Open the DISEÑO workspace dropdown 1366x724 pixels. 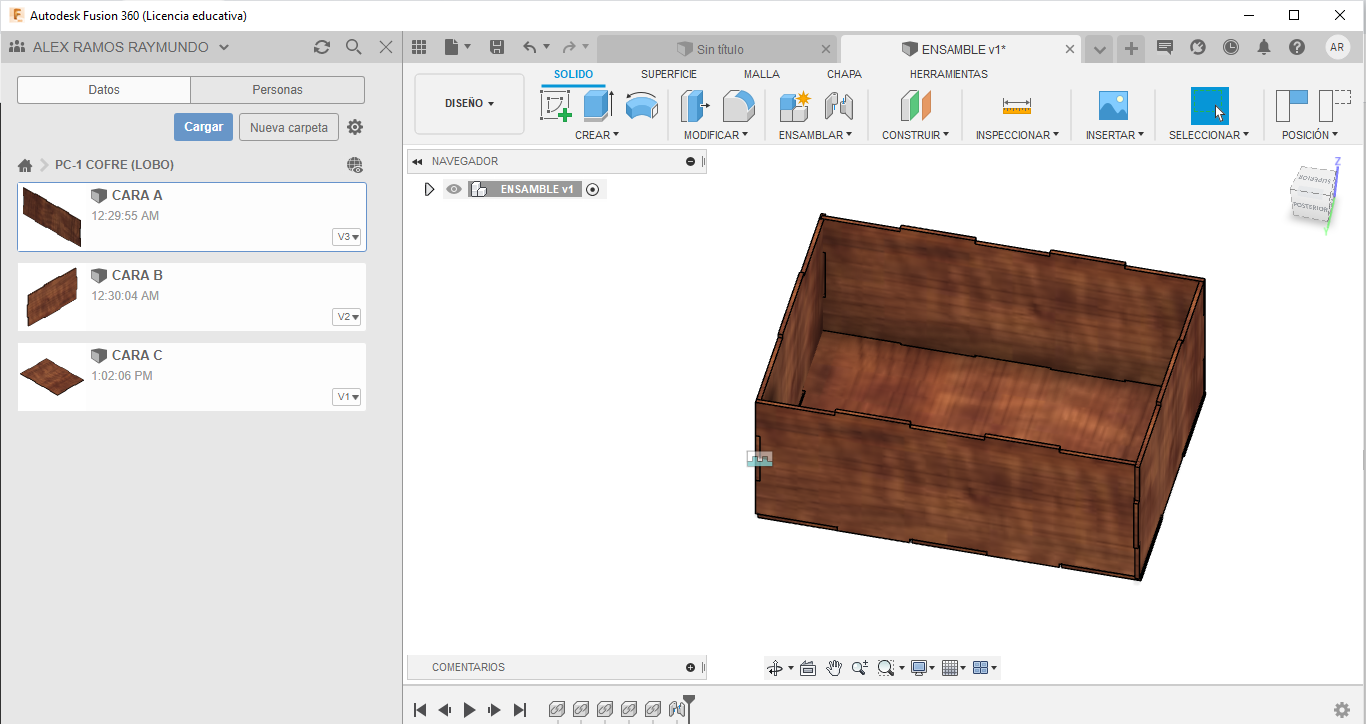coord(469,103)
